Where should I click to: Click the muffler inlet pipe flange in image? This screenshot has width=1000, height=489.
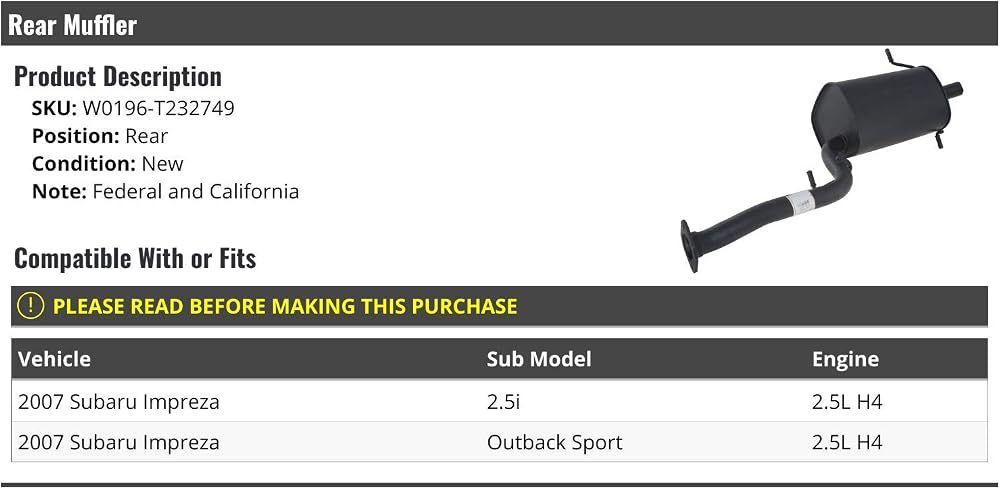(689, 247)
